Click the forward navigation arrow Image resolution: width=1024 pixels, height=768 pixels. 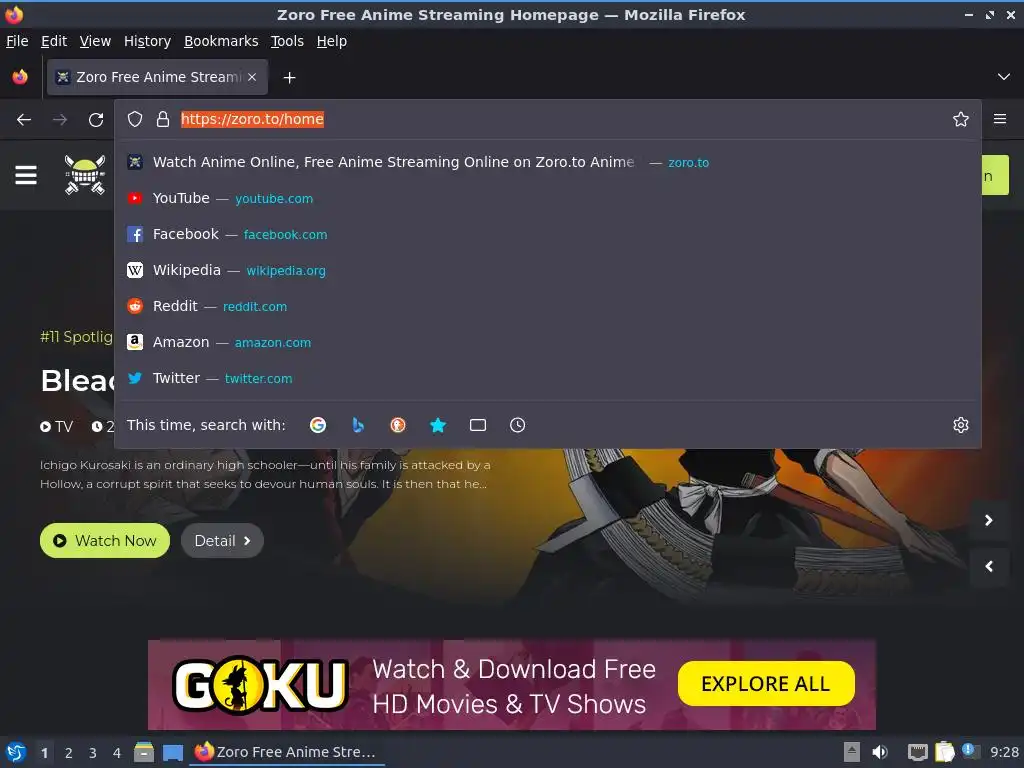pyautogui.click(x=60, y=120)
